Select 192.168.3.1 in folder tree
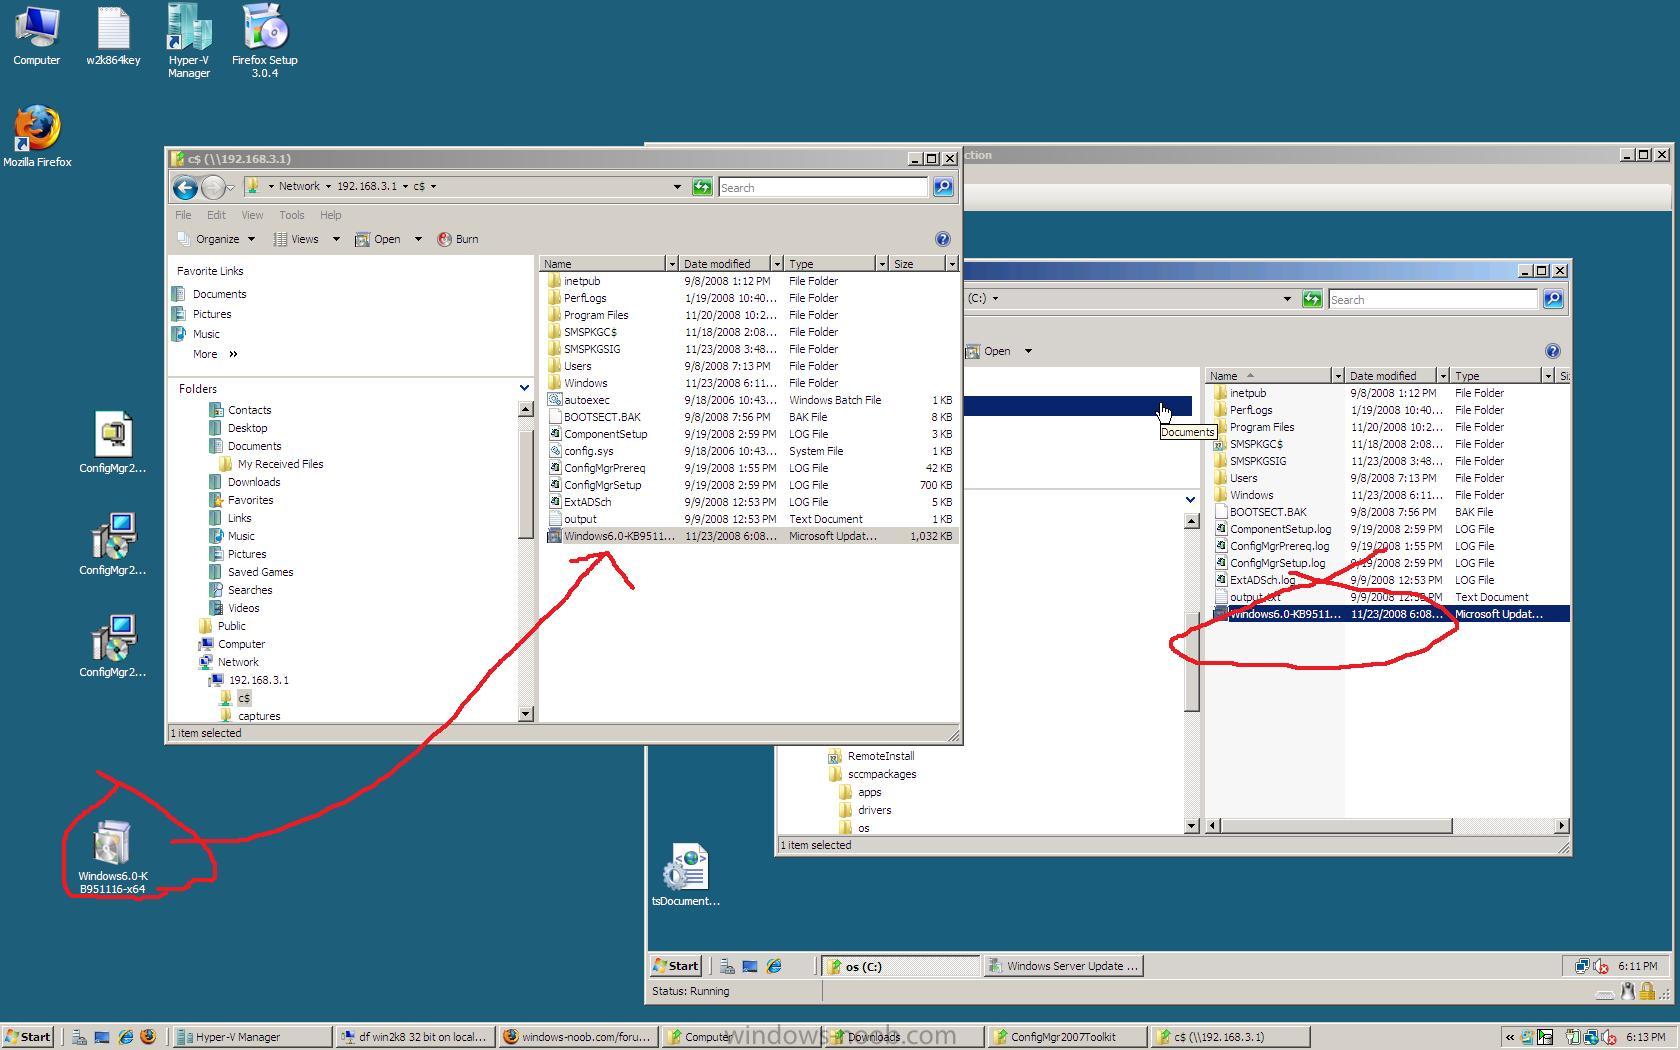The height and width of the screenshot is (1050, 1680). tap(258, 680)
